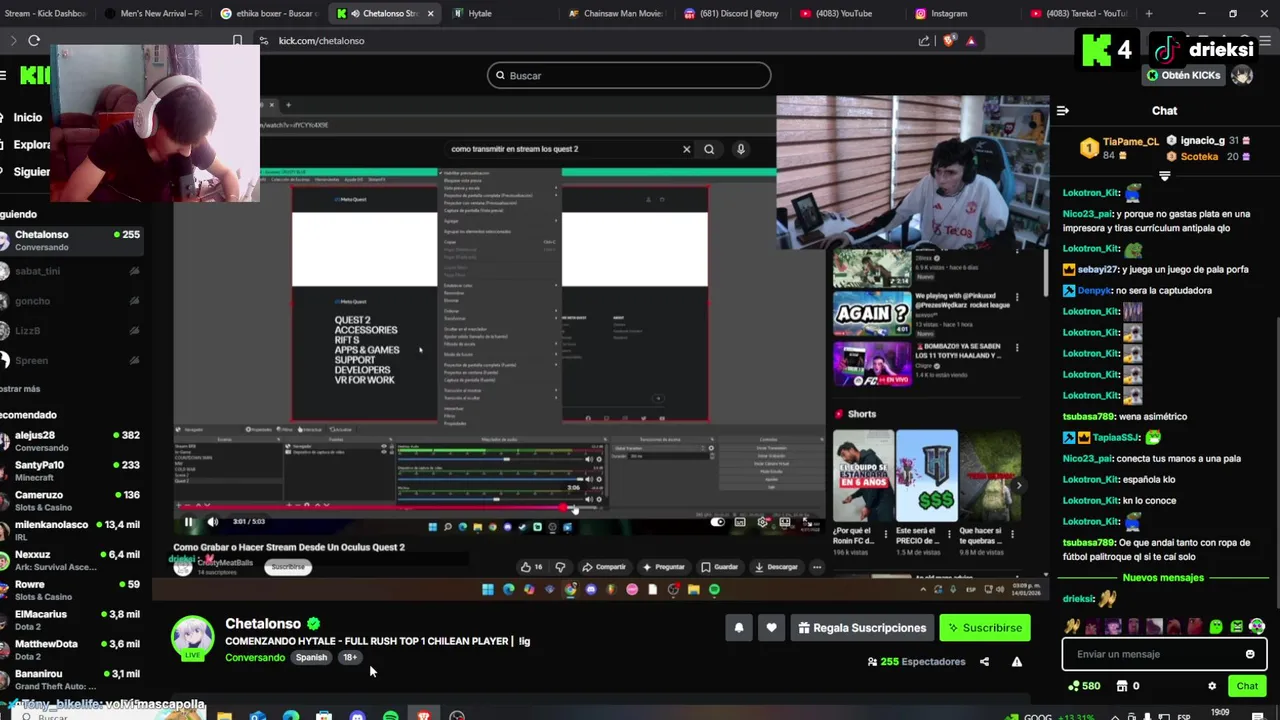The height and width of the screenshot is (720, 1280).
Task: Click the Buscar search field
Action: tap(629, 75)
